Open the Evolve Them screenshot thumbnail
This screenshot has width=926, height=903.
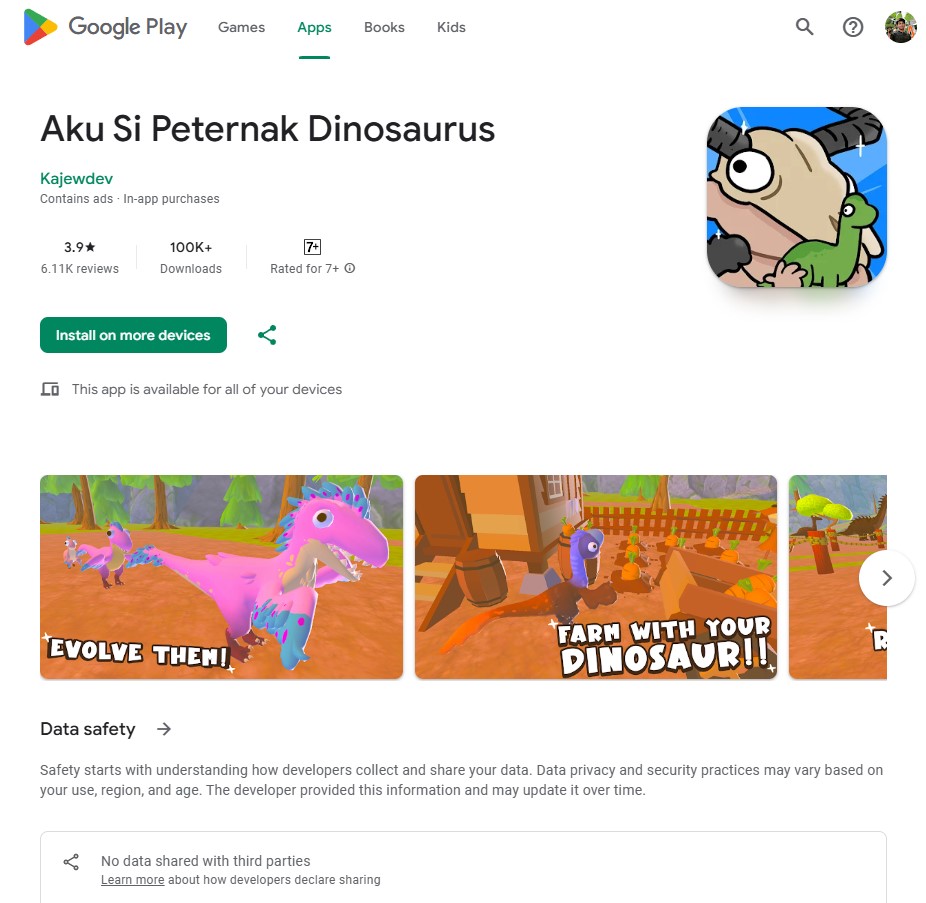click(x=221, y=577)
